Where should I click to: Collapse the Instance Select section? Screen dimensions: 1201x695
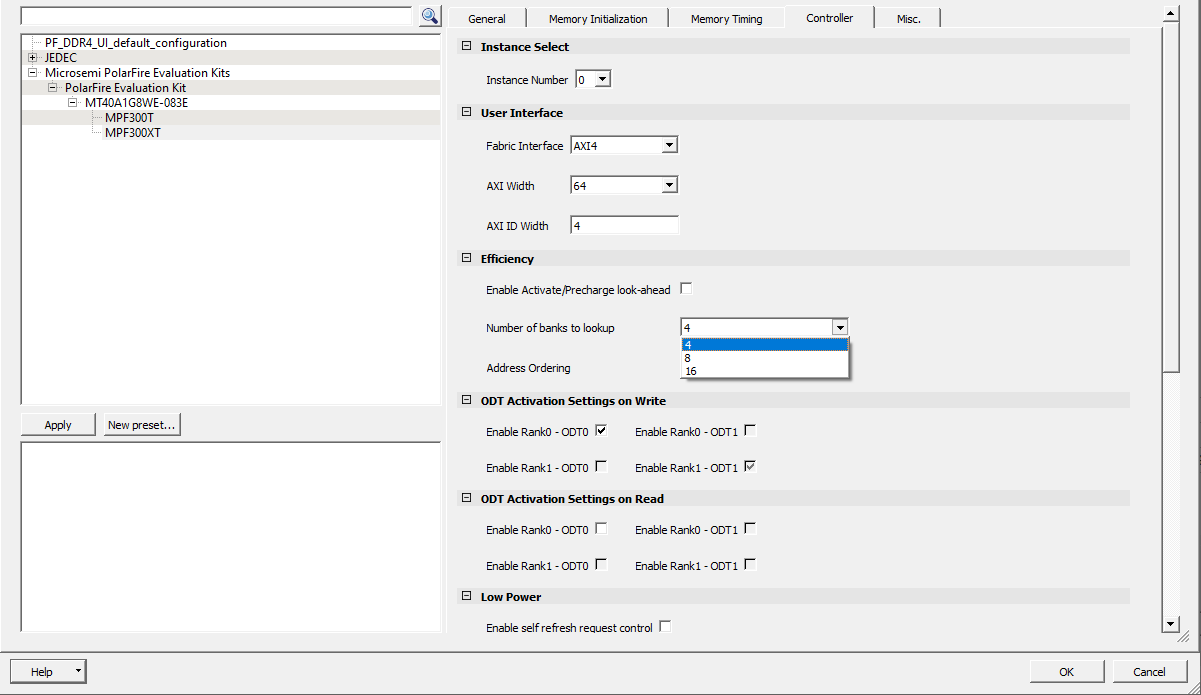(467, 46)
